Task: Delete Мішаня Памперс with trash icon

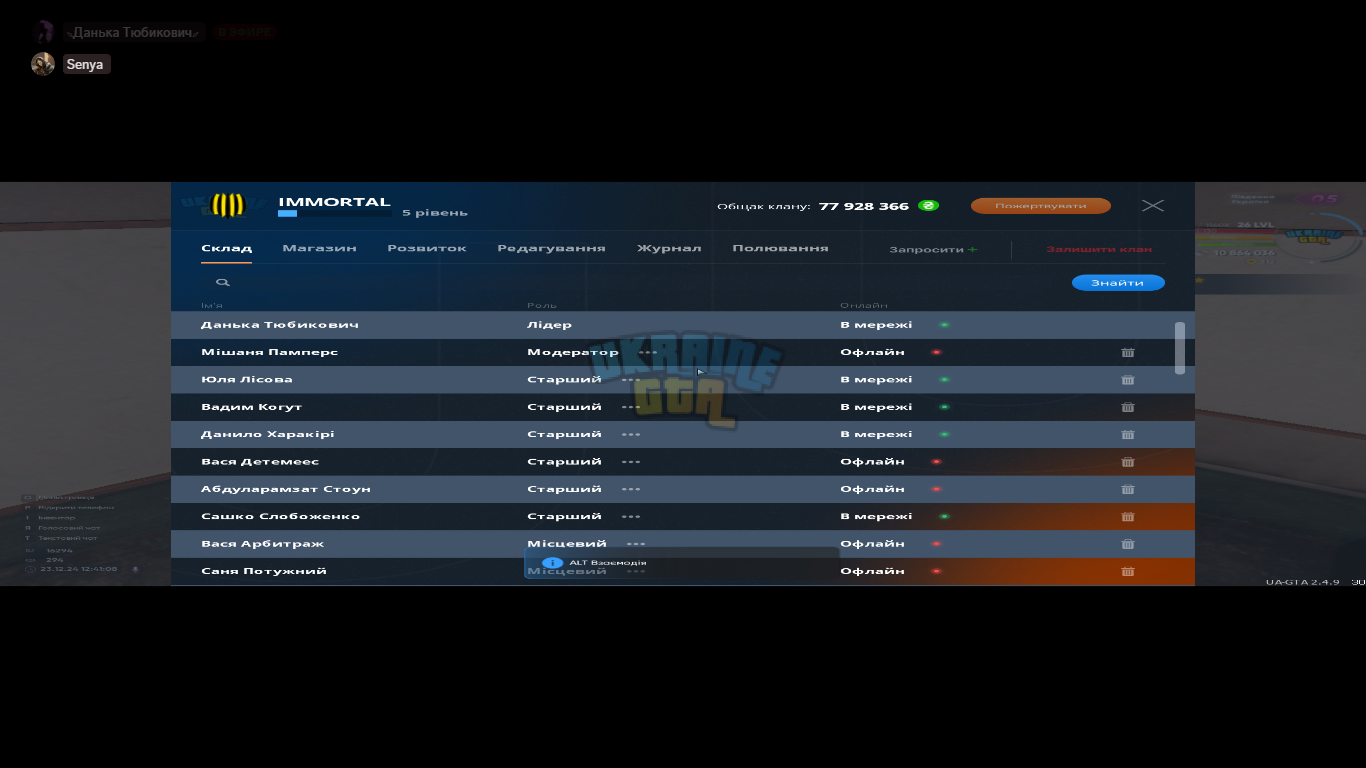Action: pyautogui.click(x=1128, y=352)
